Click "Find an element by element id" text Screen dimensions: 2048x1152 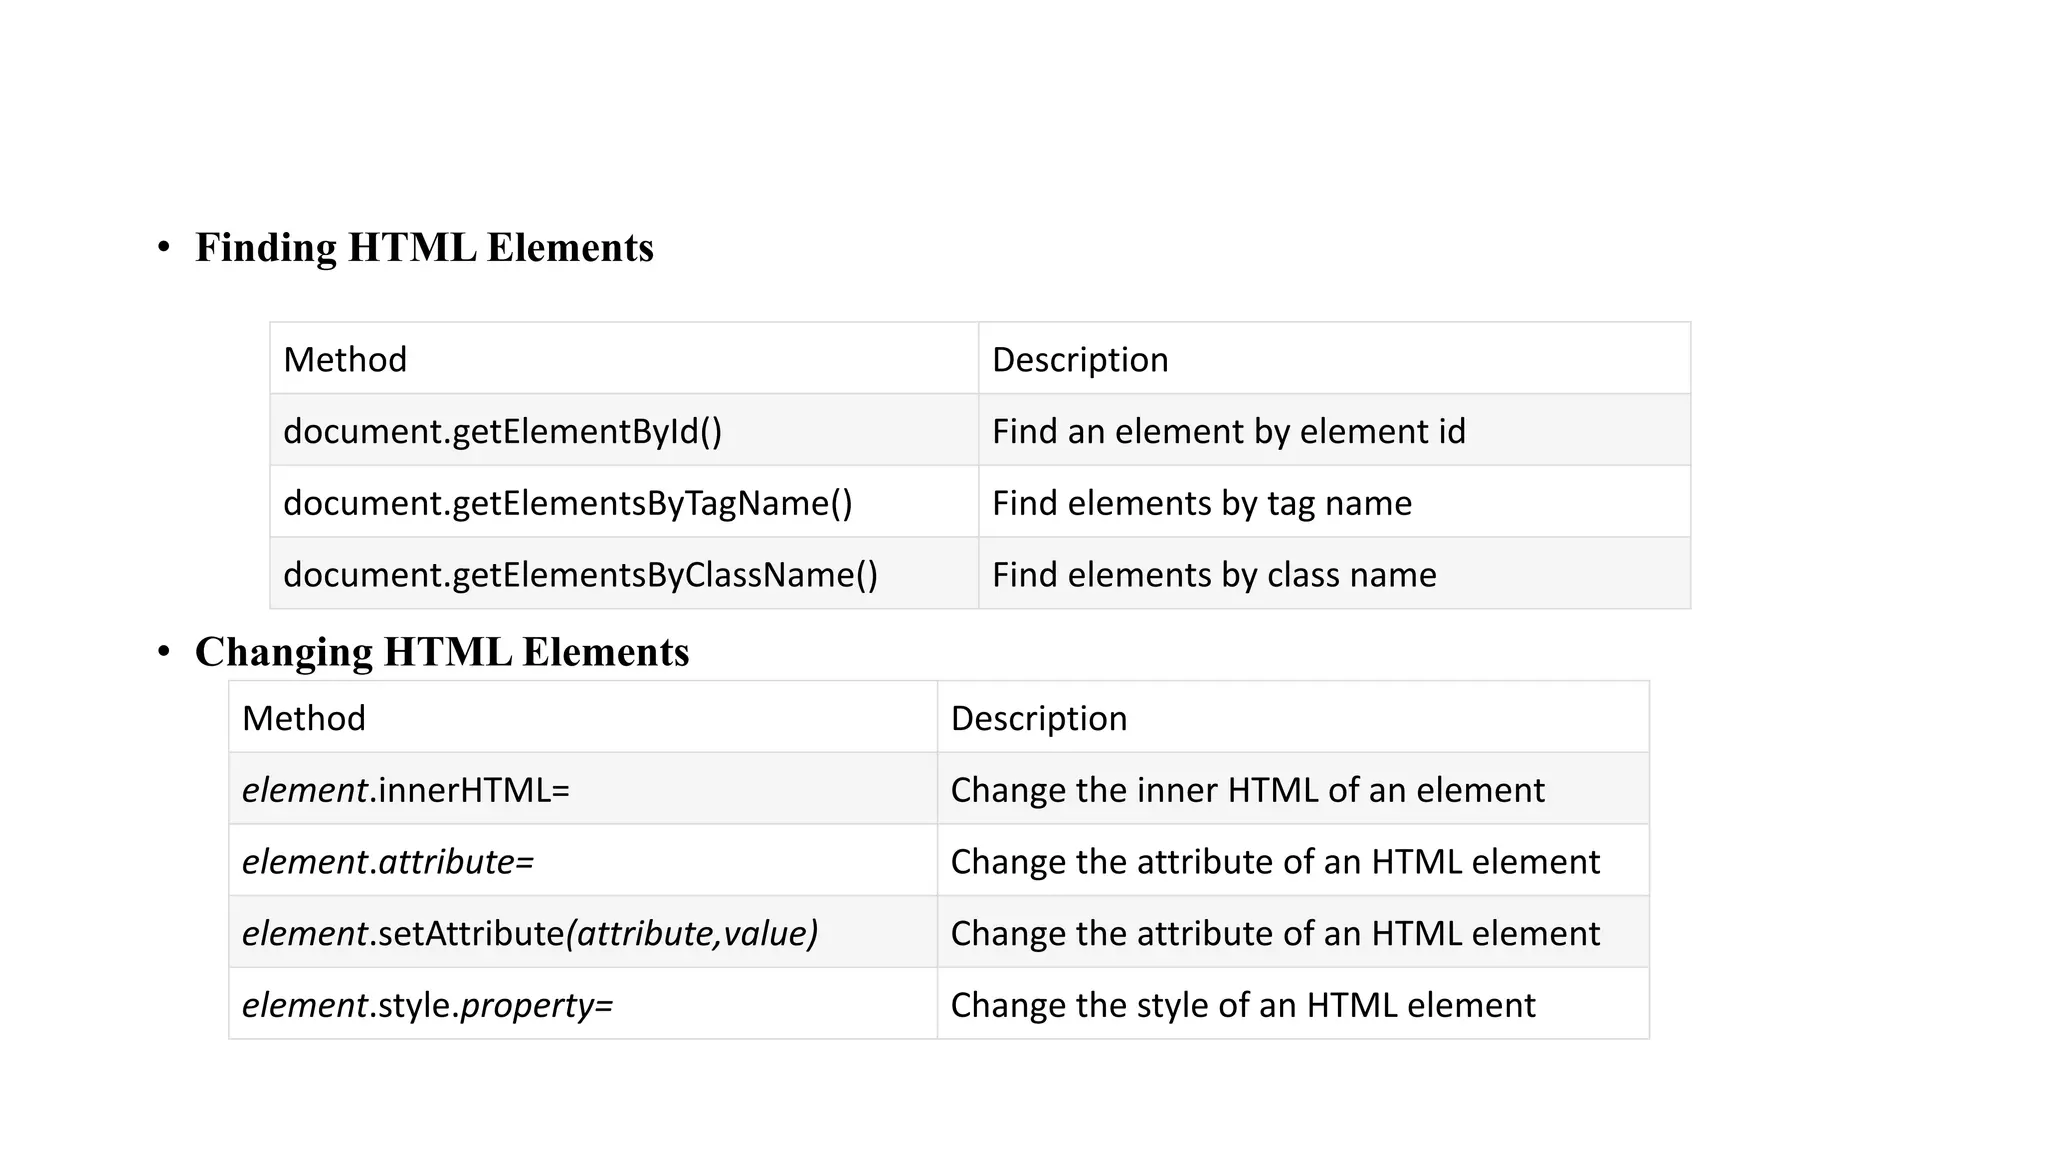pos(1228,432)
